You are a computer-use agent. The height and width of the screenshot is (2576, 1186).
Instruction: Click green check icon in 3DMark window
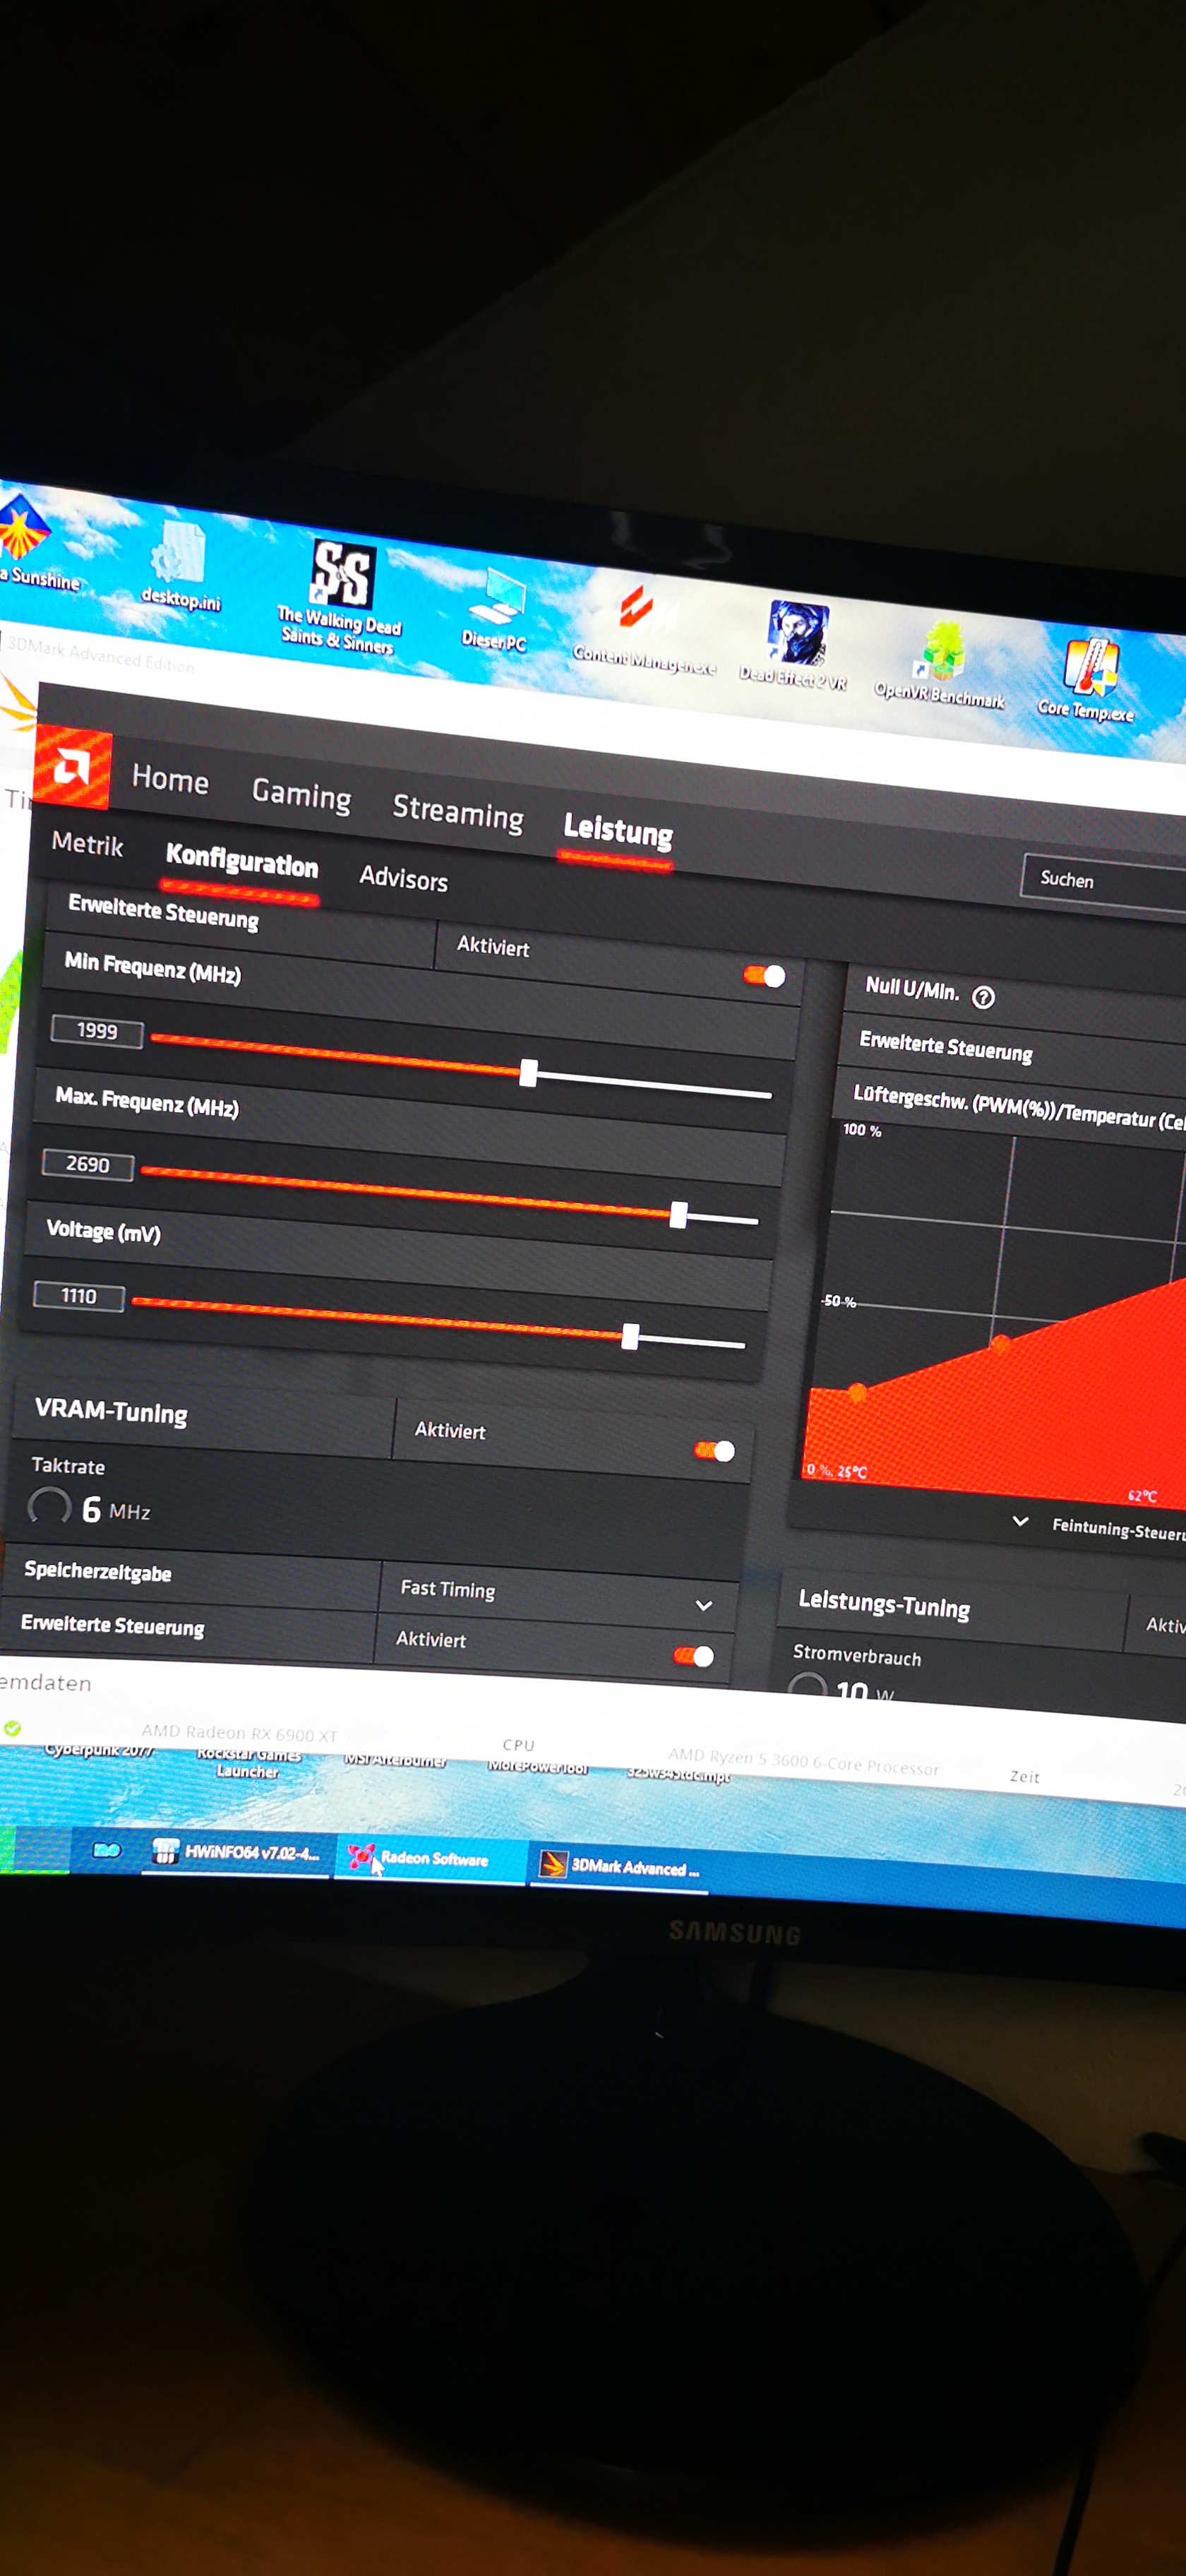12,1728
